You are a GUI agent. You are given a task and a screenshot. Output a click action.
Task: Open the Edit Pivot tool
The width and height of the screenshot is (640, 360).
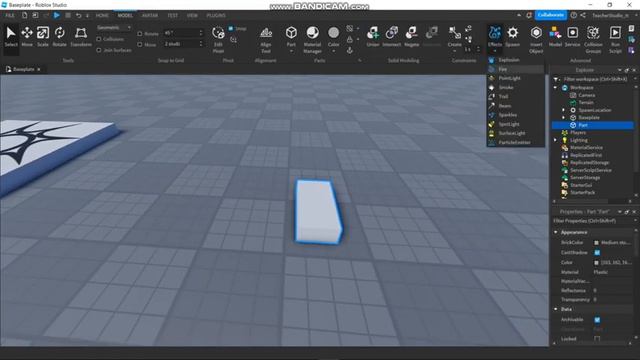[x=218, y=40]
